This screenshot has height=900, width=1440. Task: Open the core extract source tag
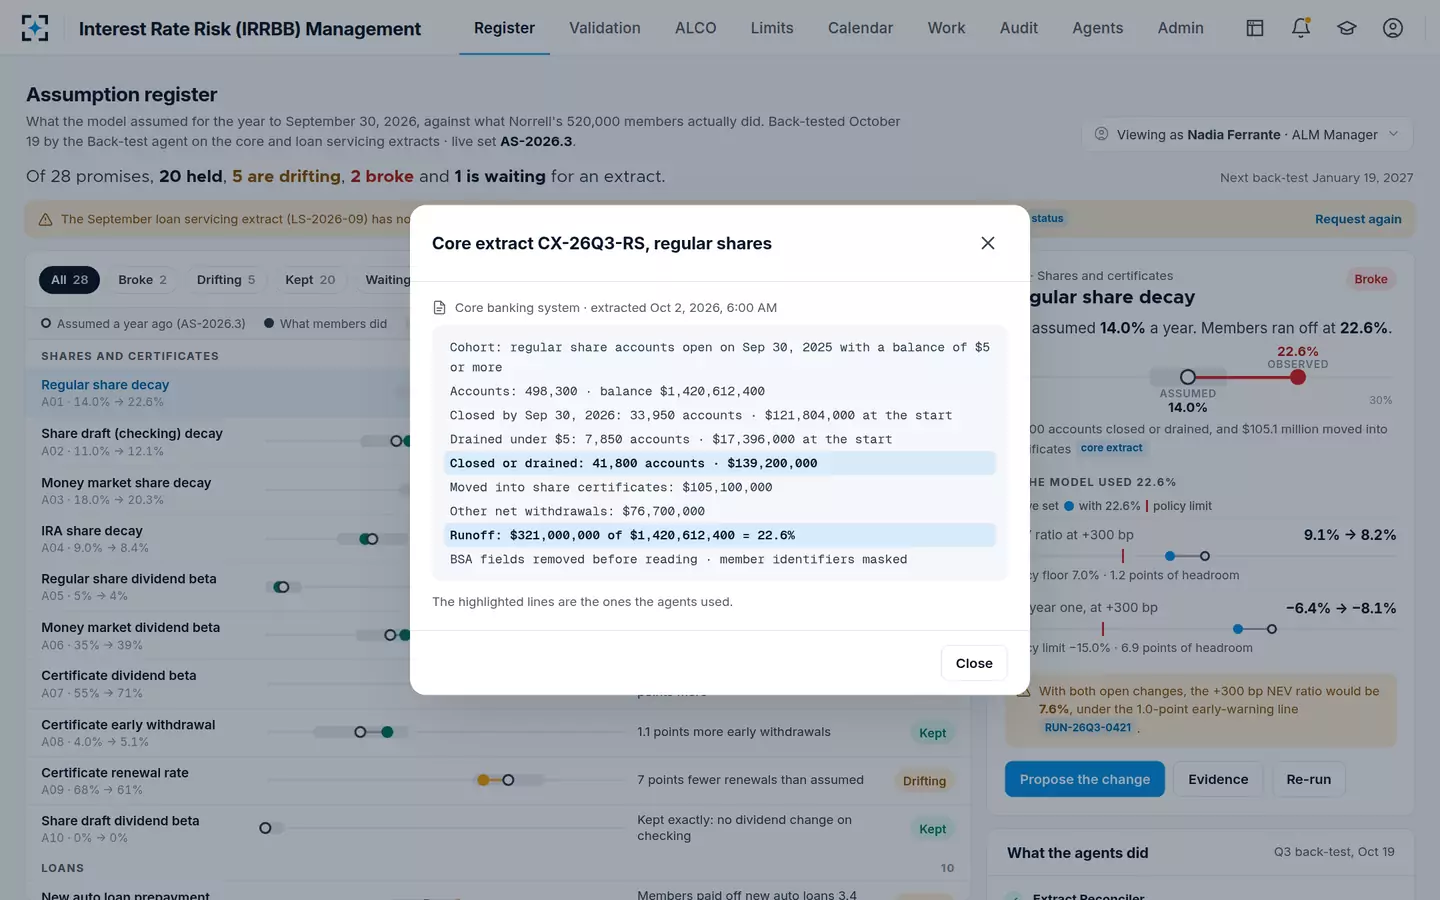point(1111,448)
